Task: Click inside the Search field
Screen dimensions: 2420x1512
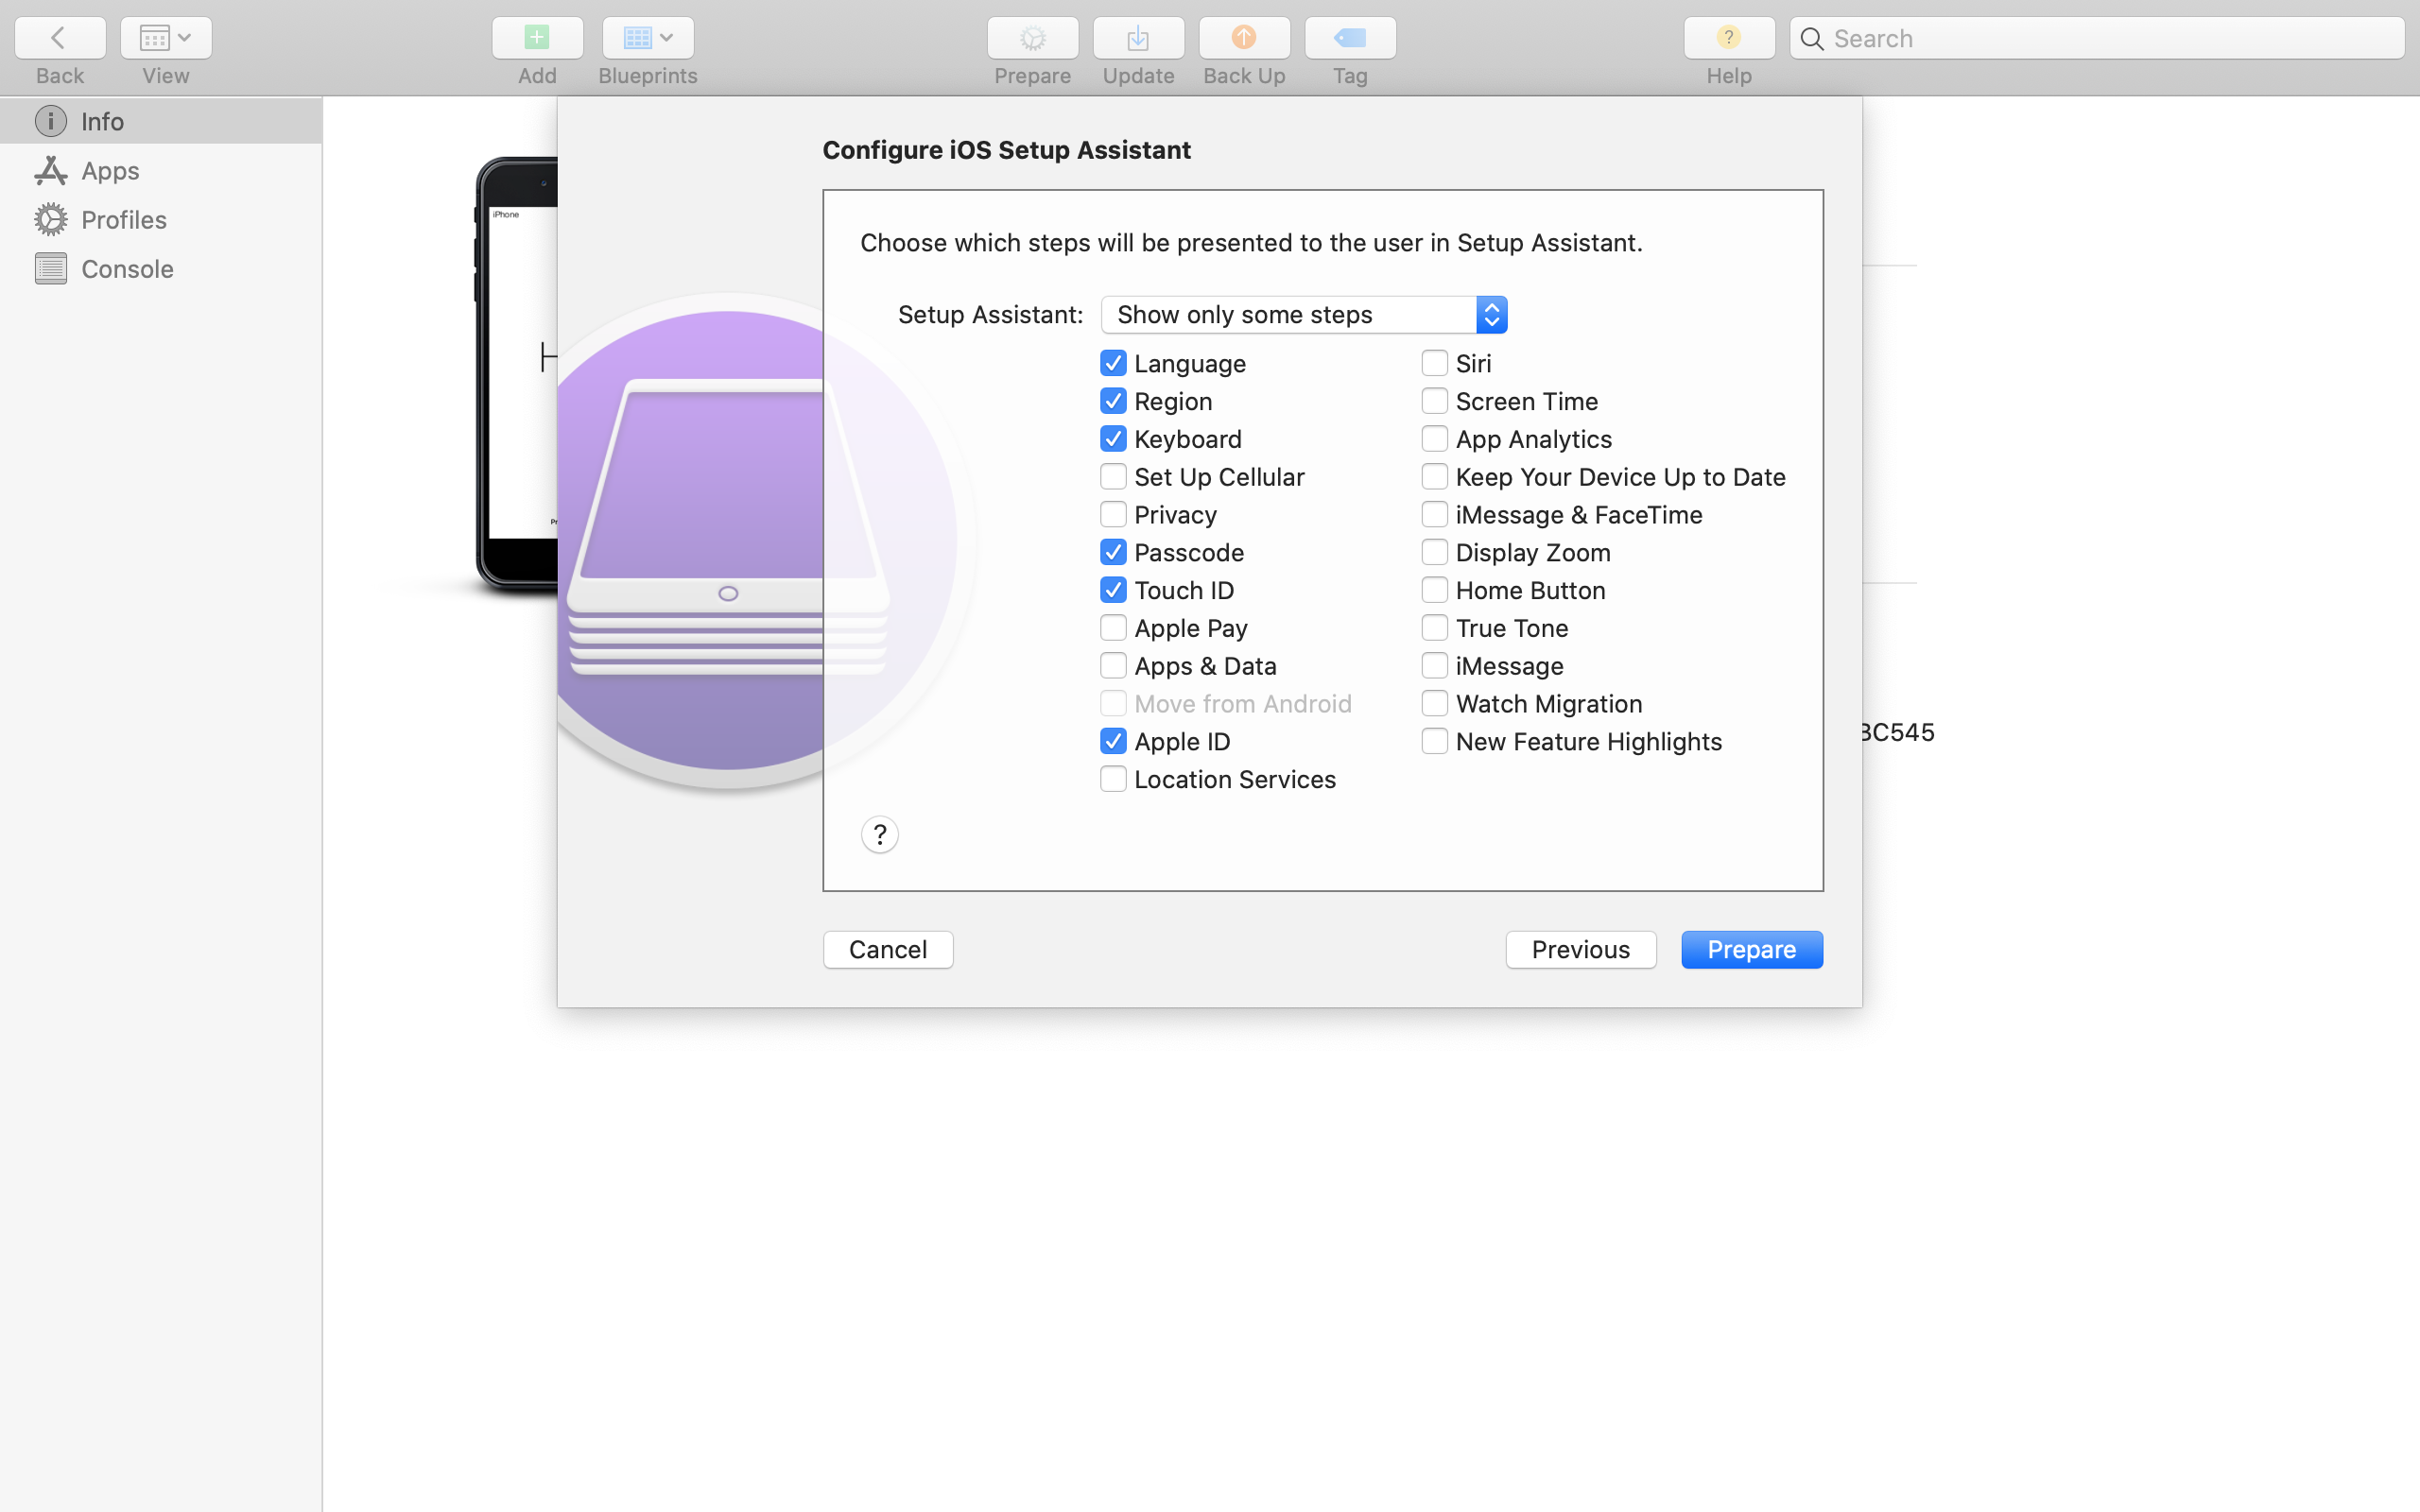Action: coord(2095,38)
